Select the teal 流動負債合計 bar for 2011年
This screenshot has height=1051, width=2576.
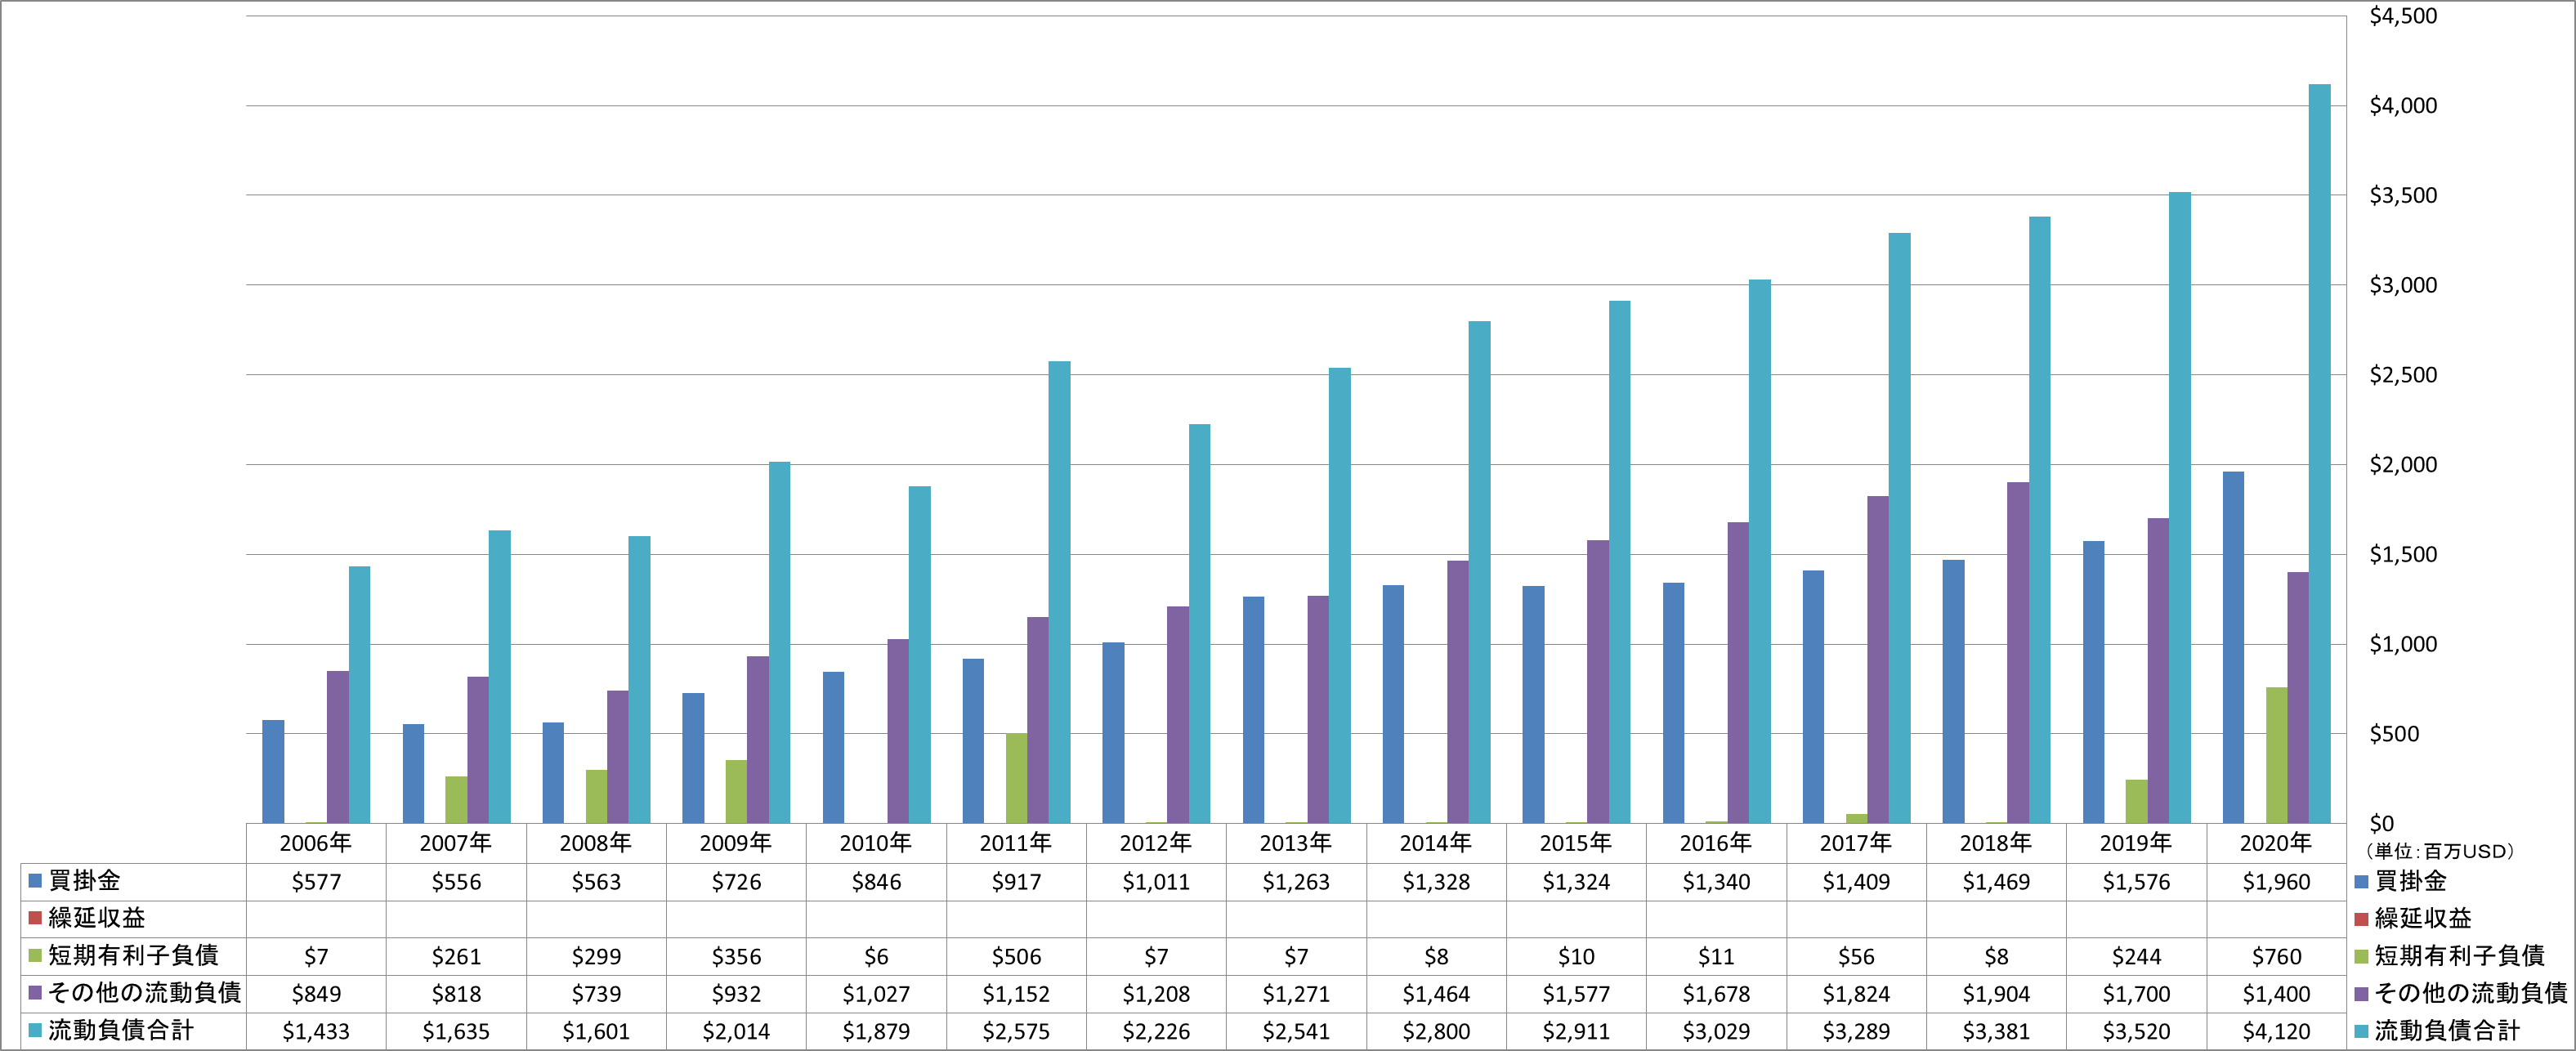click(x=1059, y=593)
